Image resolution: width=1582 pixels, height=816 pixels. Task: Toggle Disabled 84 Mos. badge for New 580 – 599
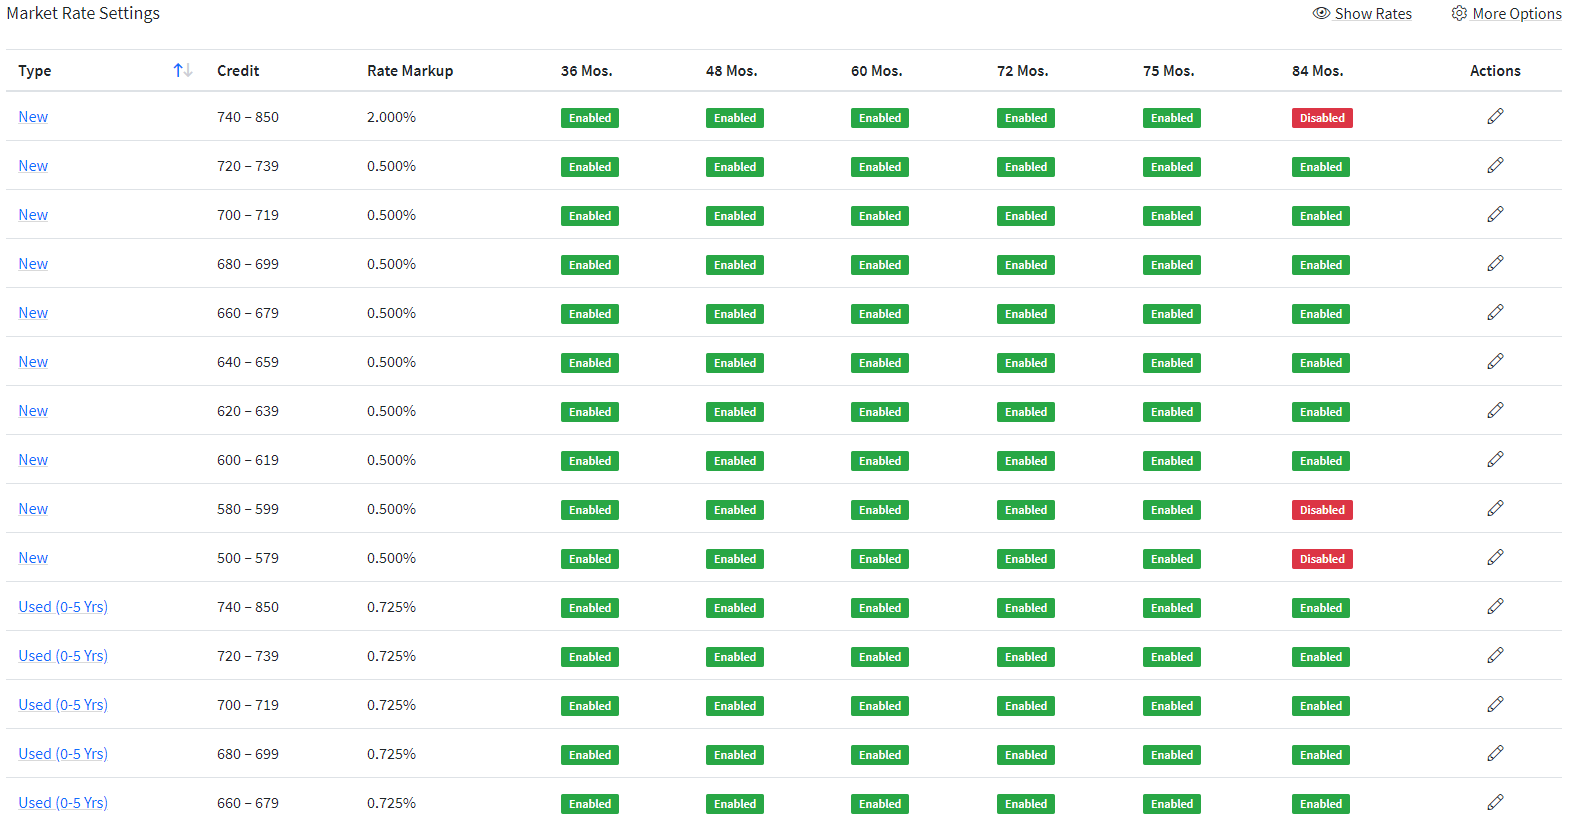pos(1322,510)
